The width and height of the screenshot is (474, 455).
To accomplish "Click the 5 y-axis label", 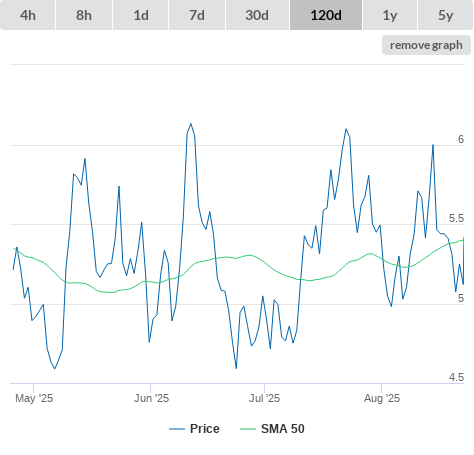I will tap(461, 298).
